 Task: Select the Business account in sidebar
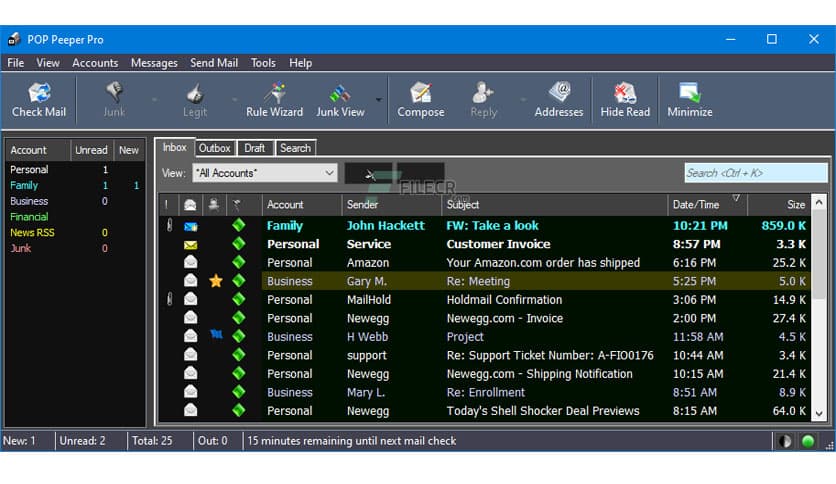(29, 201)
